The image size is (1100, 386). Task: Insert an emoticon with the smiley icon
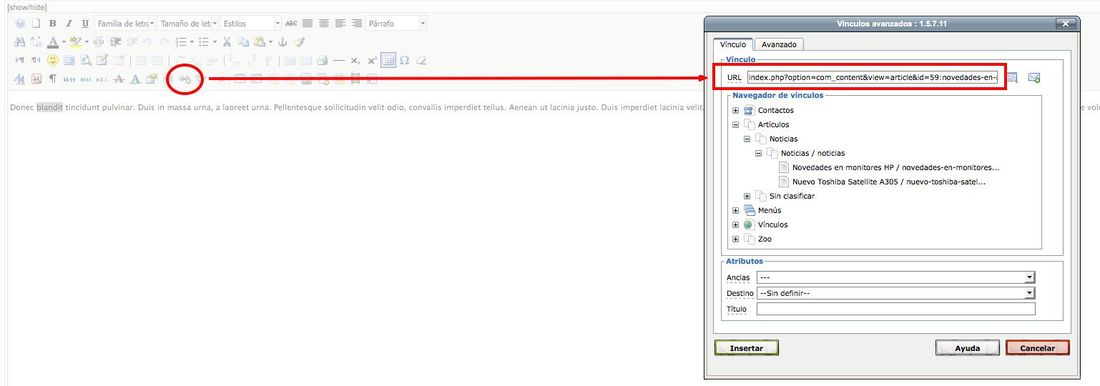[53, 60]
